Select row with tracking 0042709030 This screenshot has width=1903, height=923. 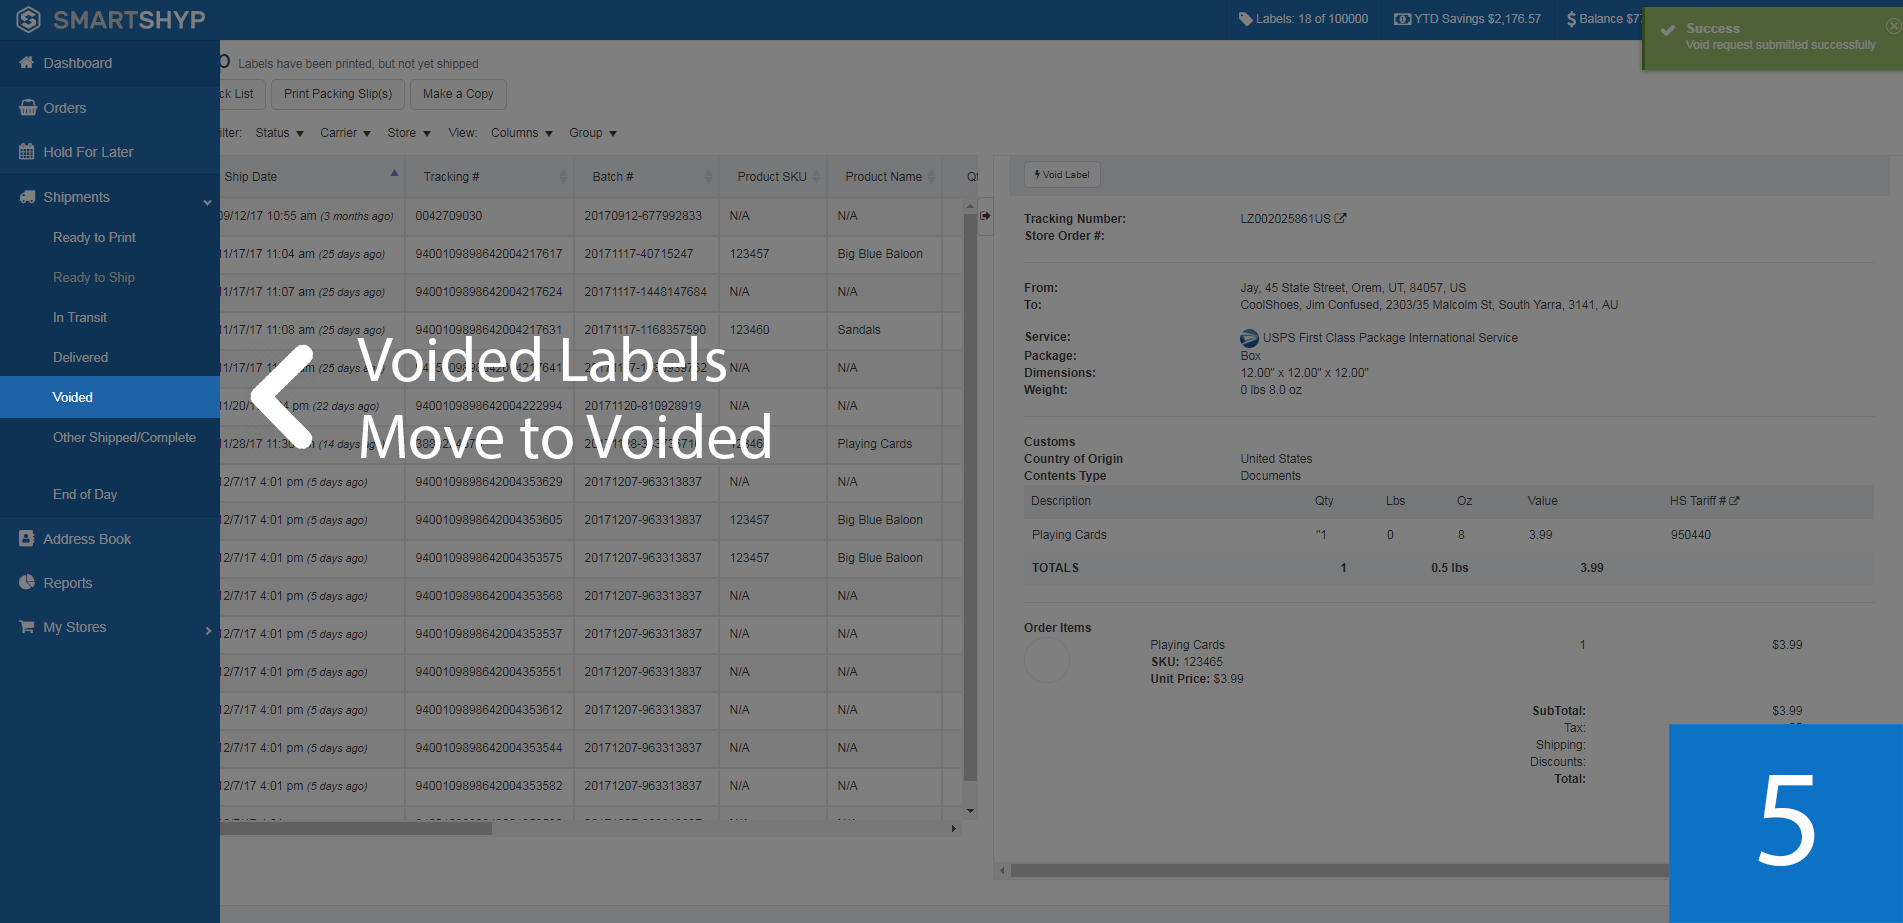[x=591, y=216]
